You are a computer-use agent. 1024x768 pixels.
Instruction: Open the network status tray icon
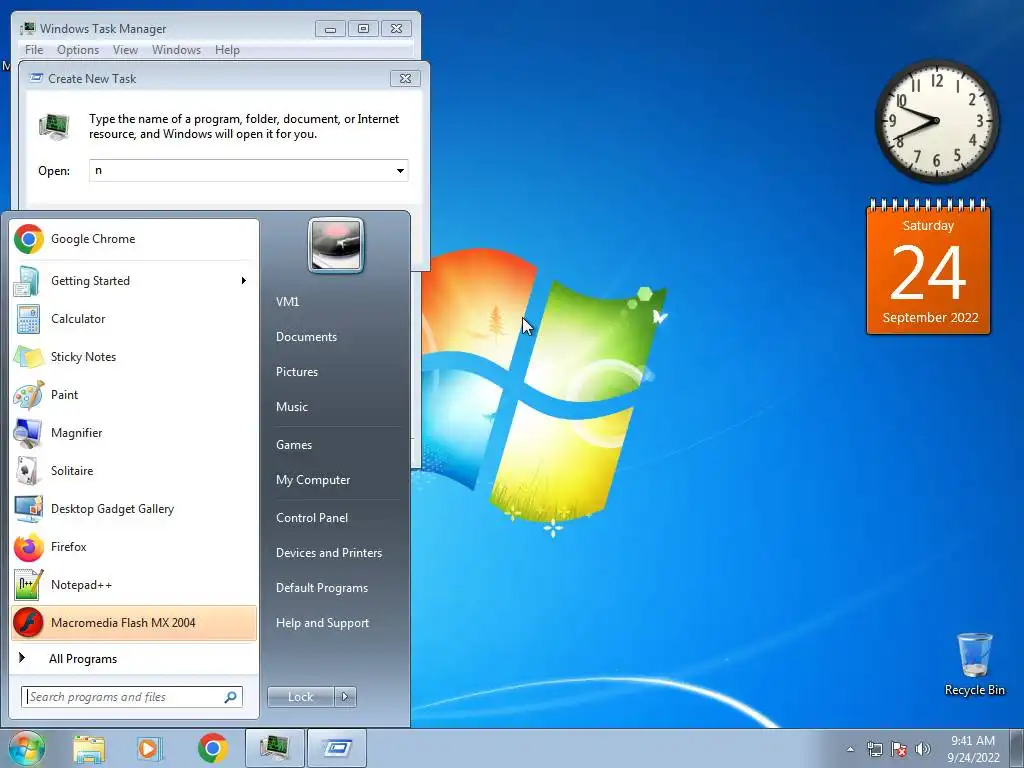(874, 749)
